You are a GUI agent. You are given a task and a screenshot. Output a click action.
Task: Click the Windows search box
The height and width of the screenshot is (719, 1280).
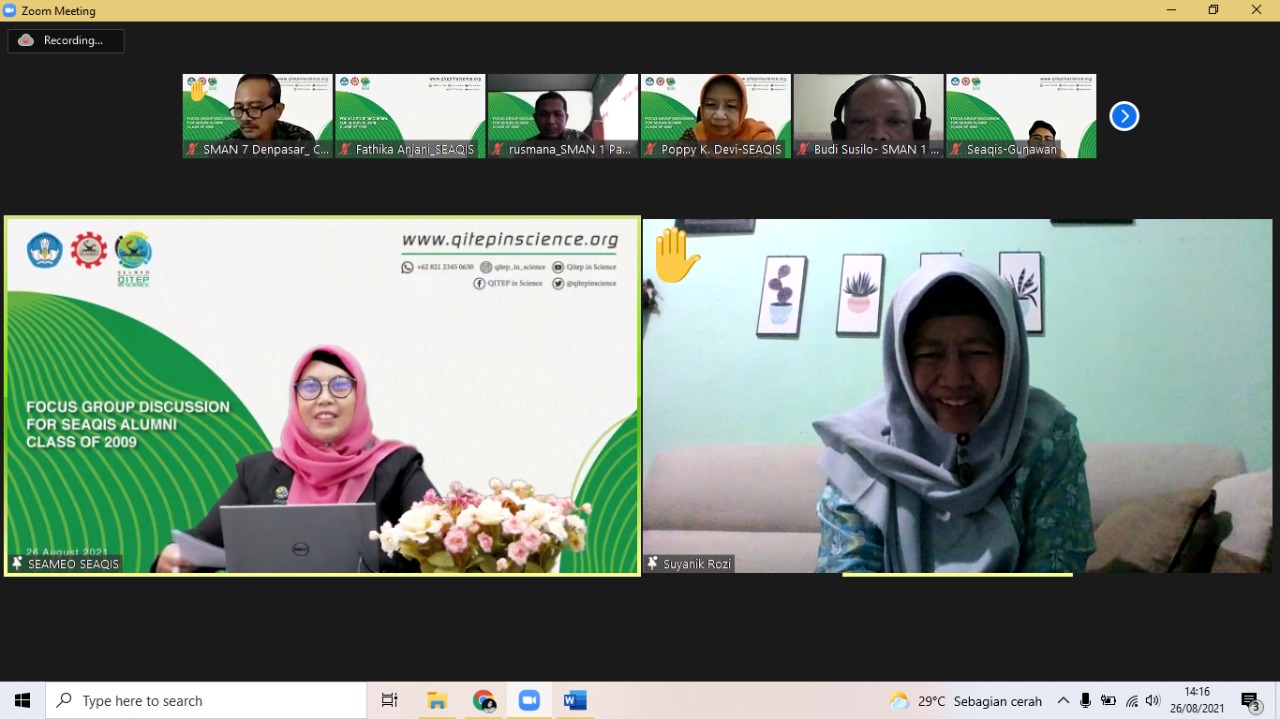[207, 701]
